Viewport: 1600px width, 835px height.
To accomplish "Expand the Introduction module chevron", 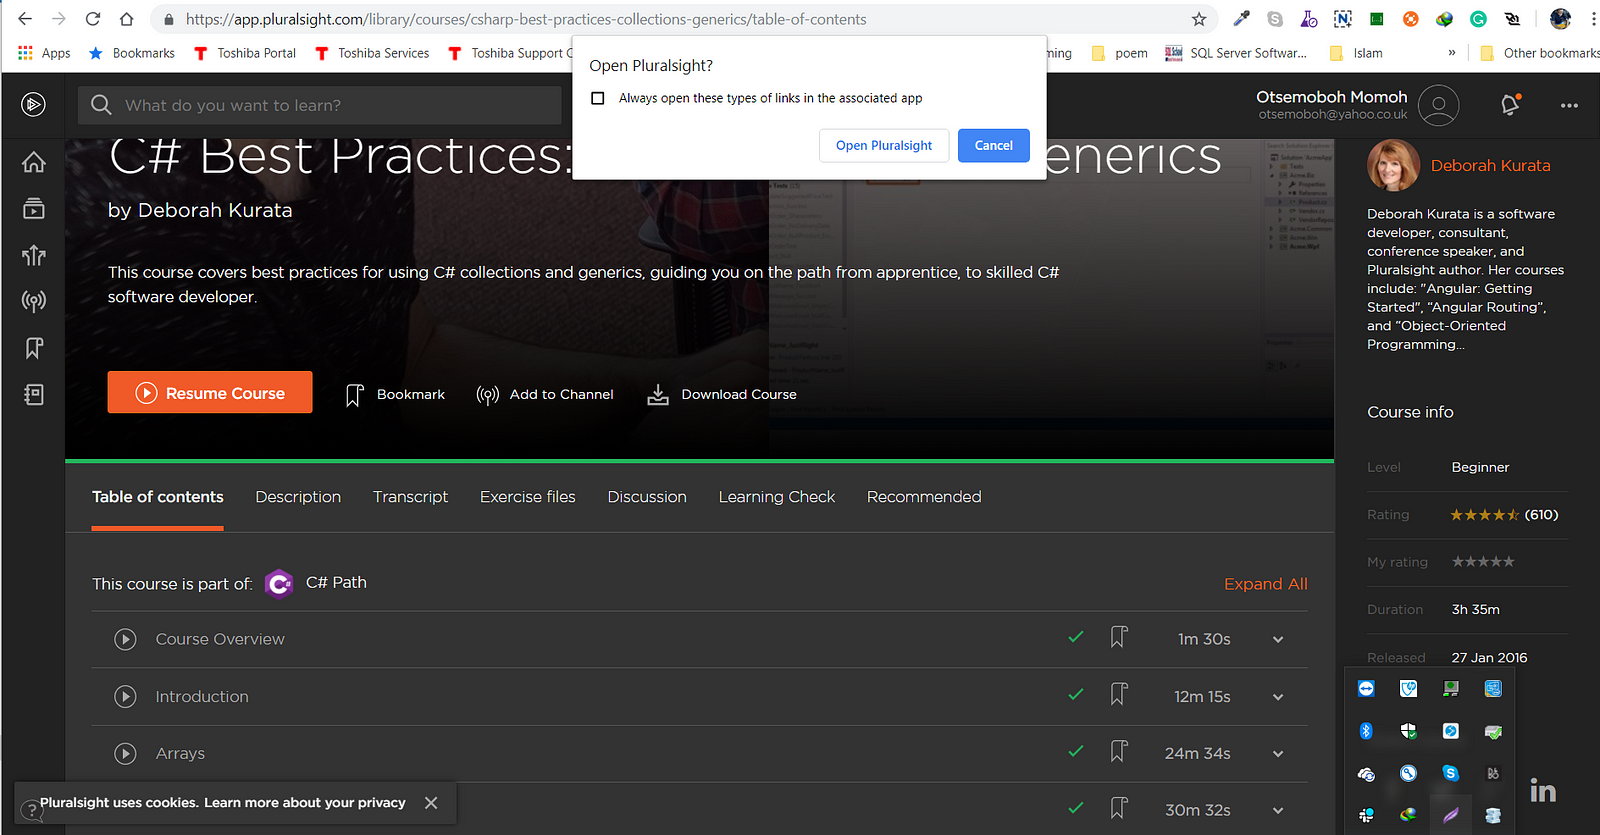I will [1278, 697].
